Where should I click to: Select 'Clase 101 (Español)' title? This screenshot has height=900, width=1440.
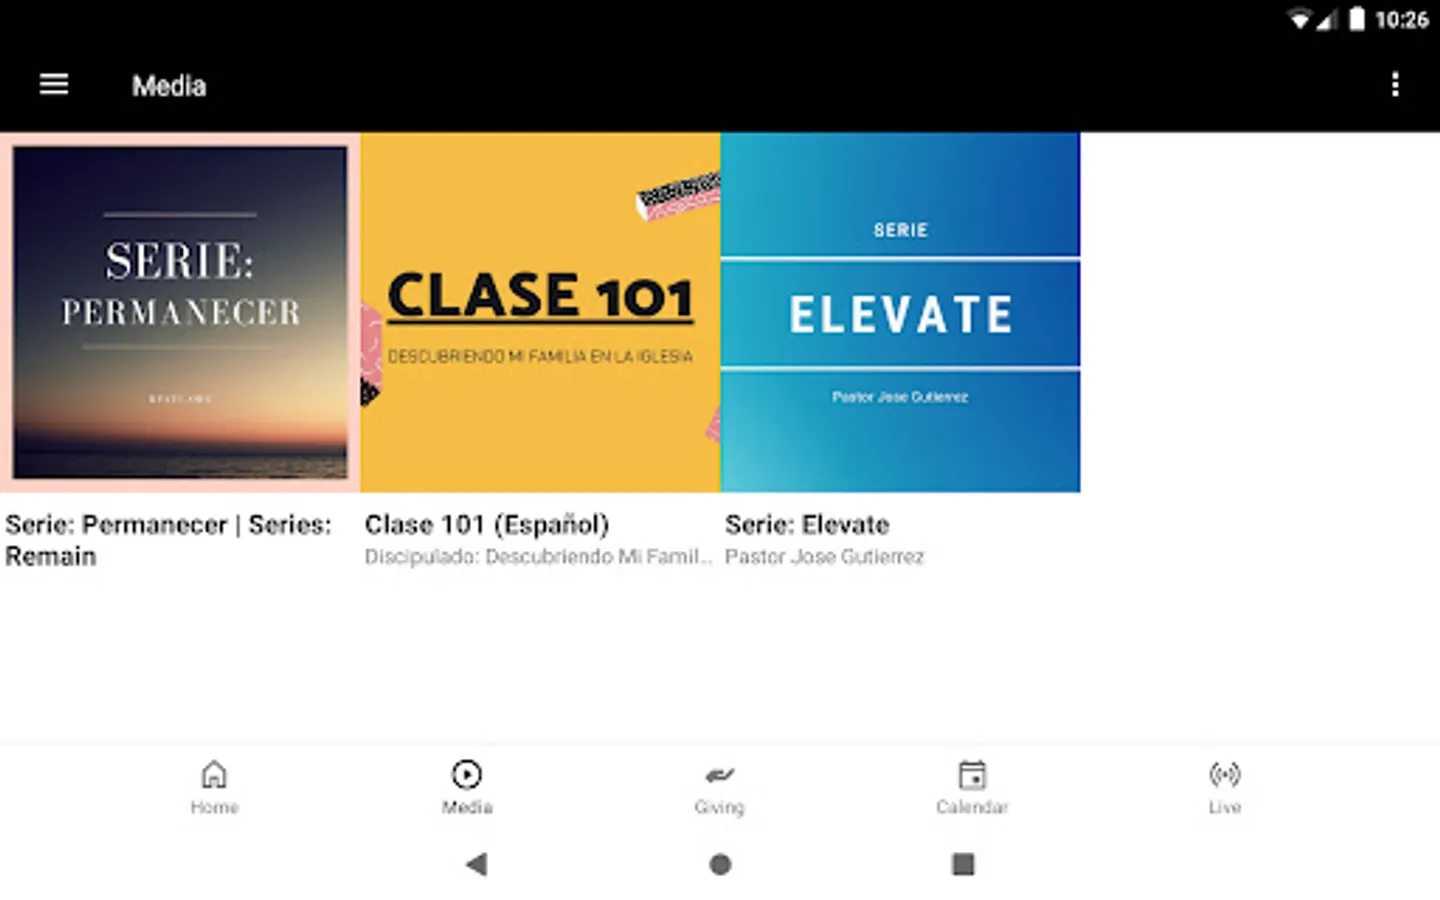(487, 525)
